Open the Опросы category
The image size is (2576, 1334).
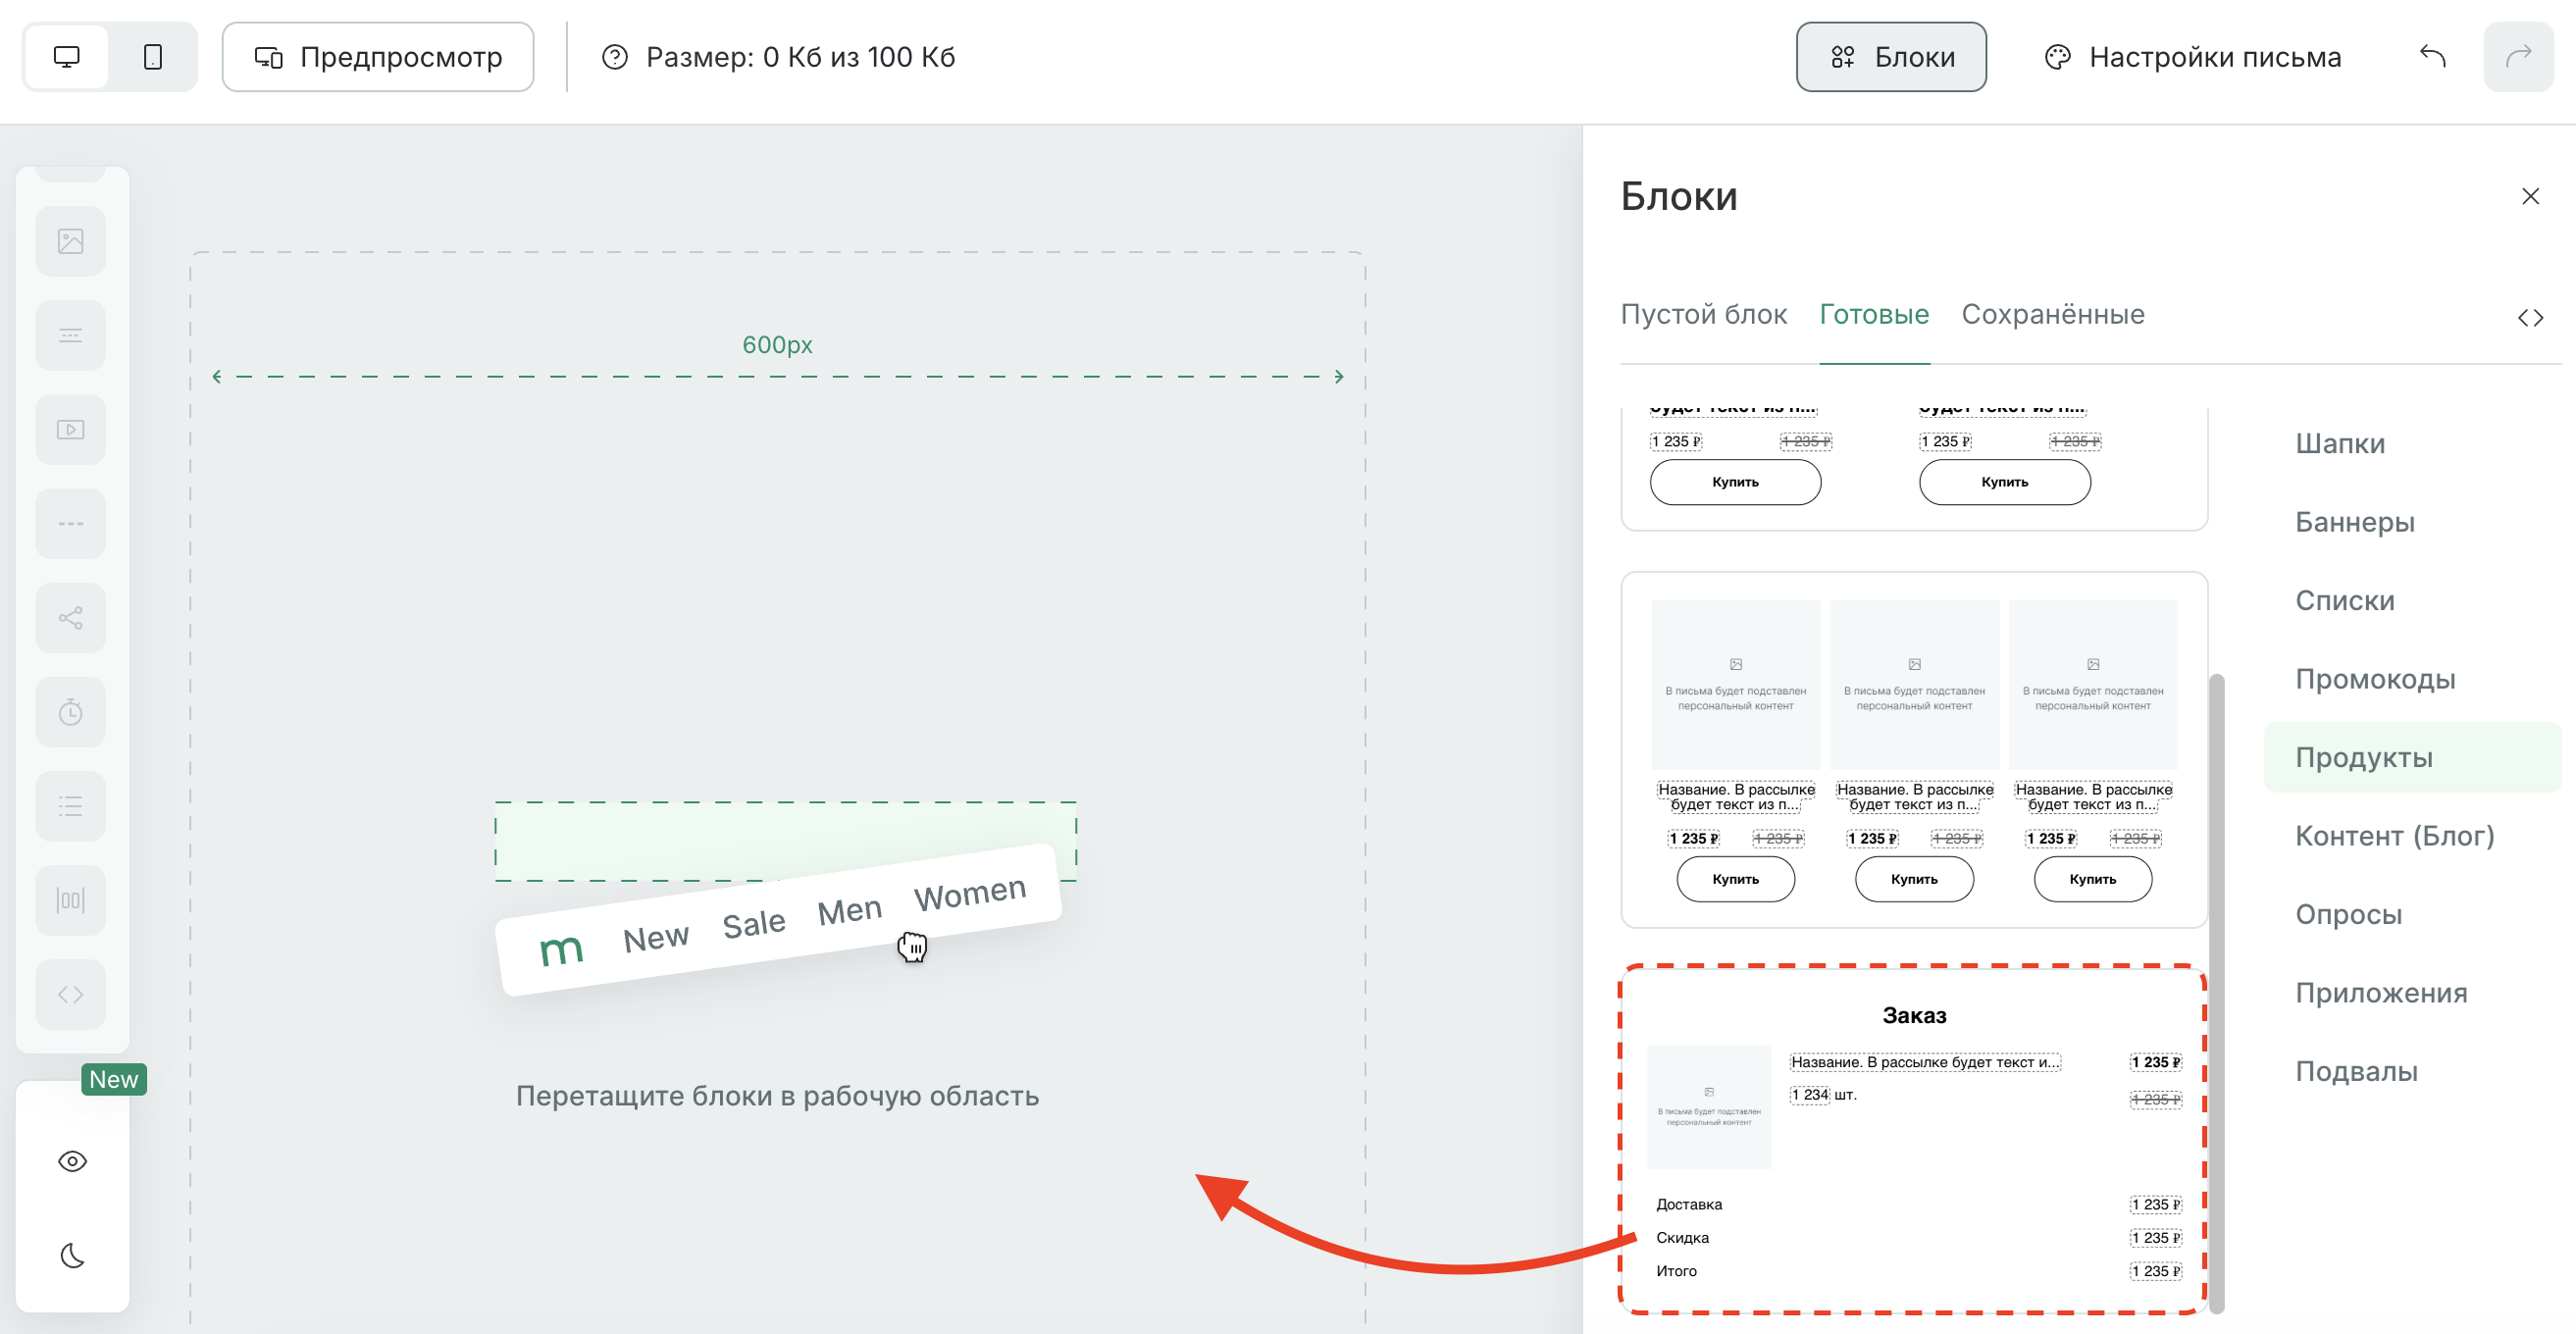(2411, 914)
